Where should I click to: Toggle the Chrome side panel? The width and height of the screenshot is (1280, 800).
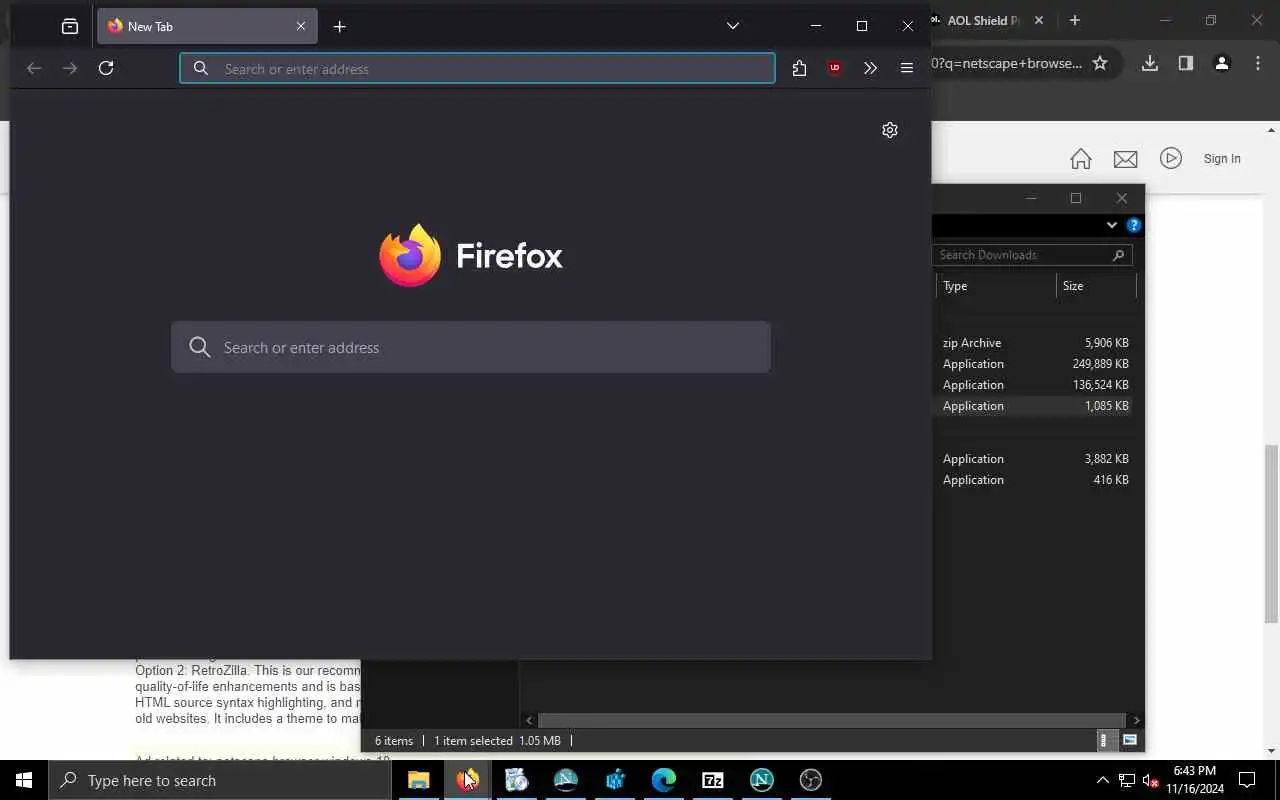click(1185, 63)
